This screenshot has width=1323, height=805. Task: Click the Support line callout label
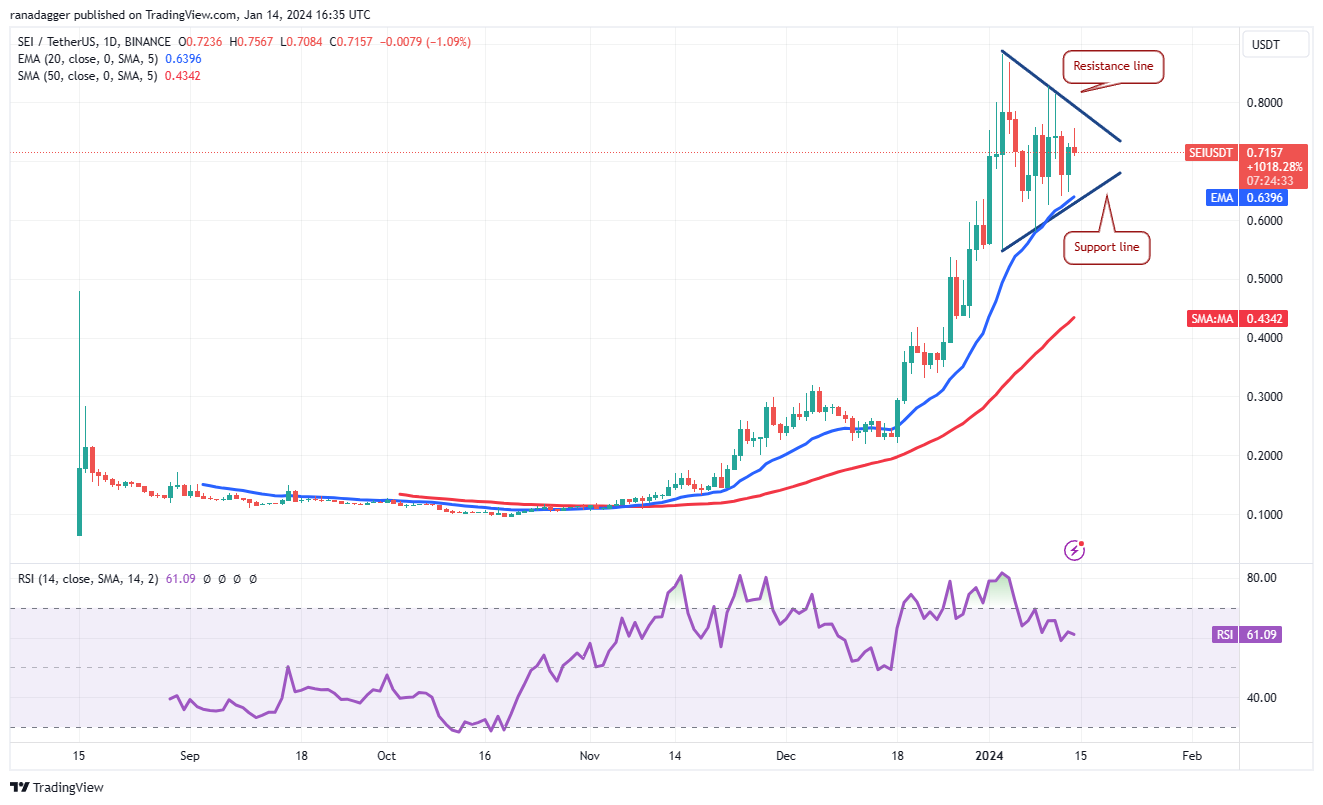click(x=1107, y=246)
